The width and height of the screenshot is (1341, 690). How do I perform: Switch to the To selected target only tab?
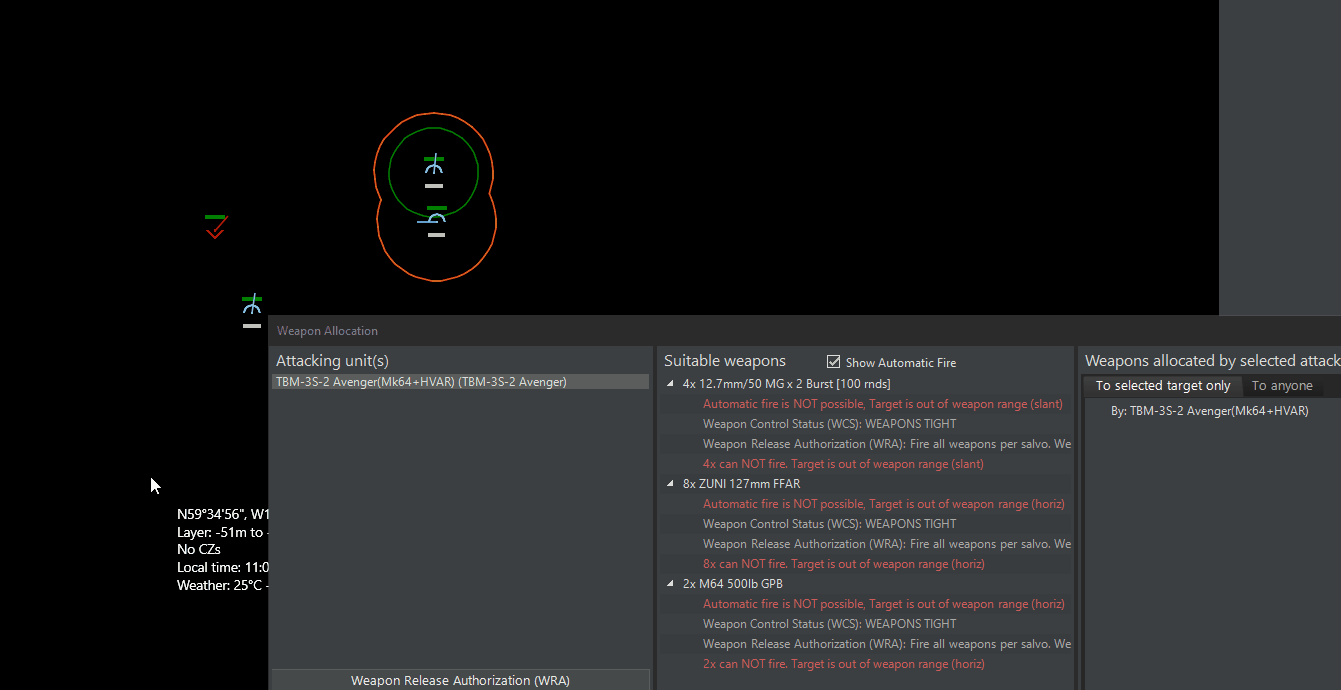1163,386
